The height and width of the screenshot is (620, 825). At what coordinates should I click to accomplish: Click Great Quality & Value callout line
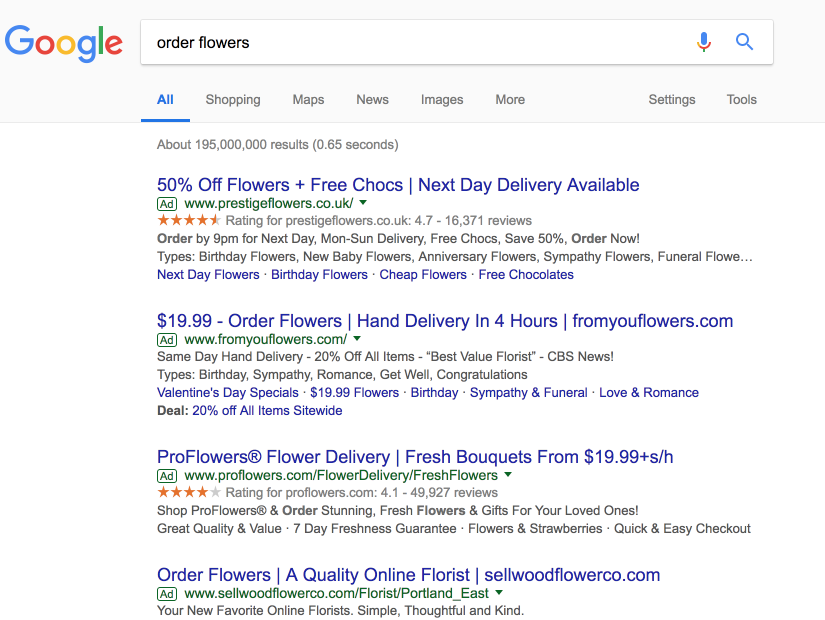[454, 528]
